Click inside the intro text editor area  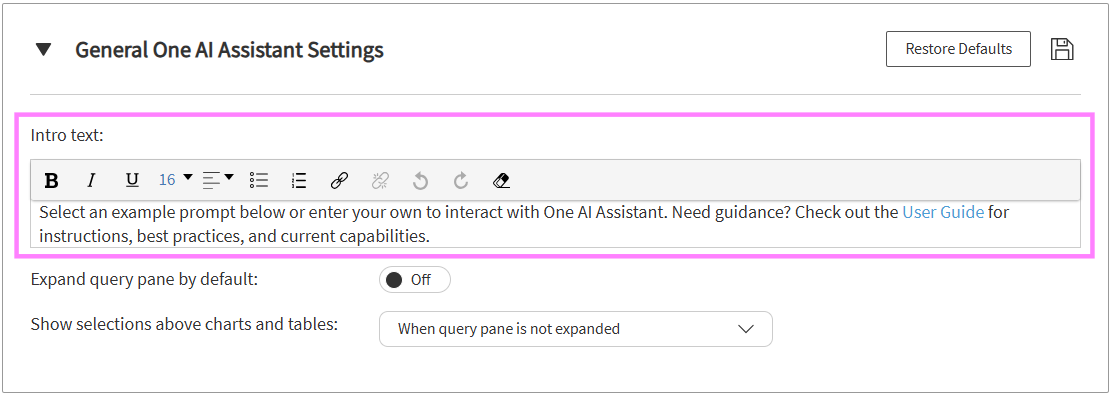(x=556, y=224)
